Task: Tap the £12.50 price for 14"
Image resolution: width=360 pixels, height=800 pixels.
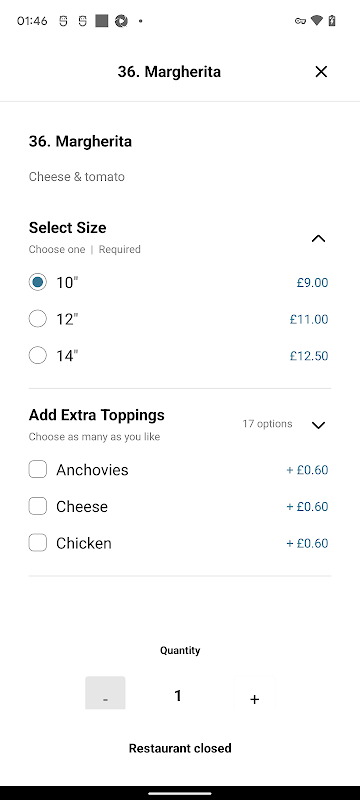Action: [309, 356]
